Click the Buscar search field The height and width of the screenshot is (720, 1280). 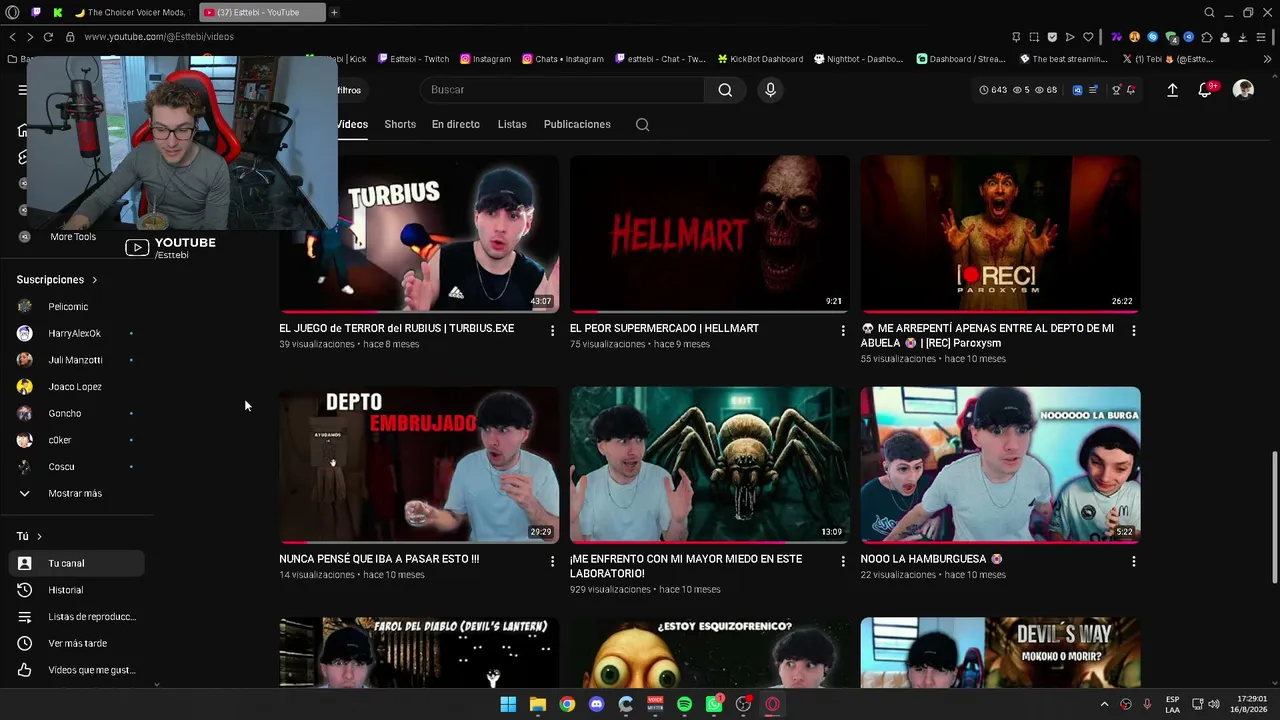point(563,90)
